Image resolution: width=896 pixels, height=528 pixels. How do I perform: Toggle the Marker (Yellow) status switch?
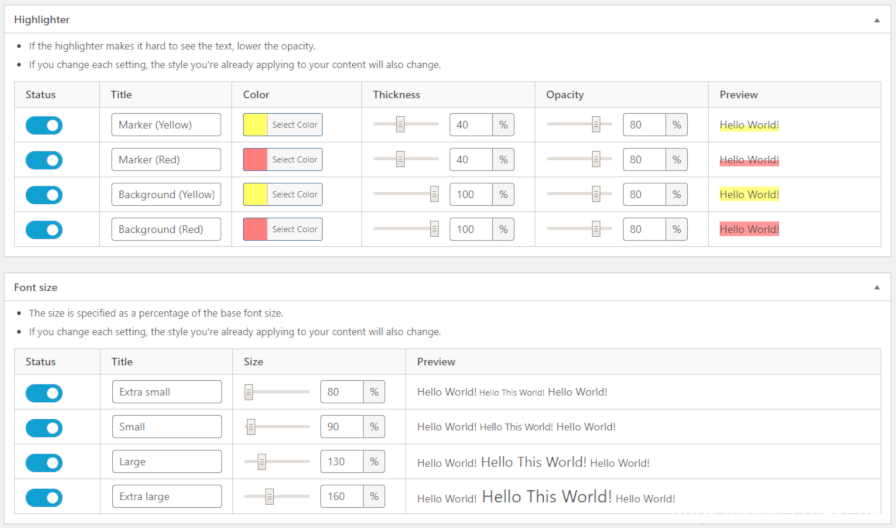(44, 125)
